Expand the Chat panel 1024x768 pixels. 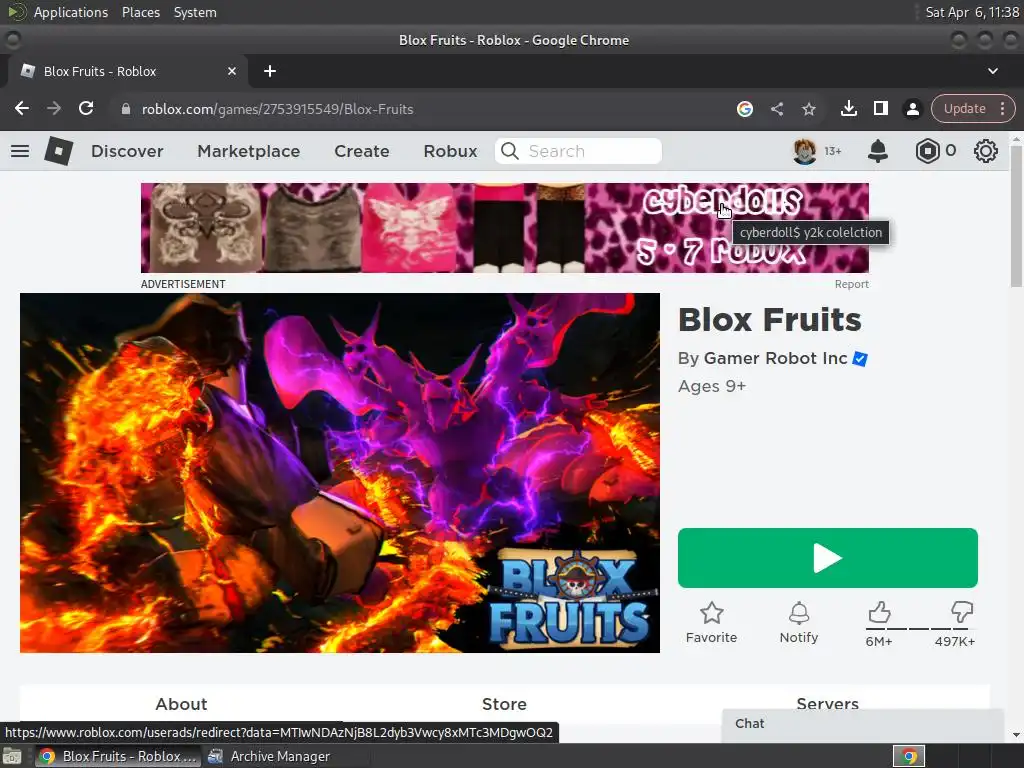pyautogui.click(x=863, y=724)
